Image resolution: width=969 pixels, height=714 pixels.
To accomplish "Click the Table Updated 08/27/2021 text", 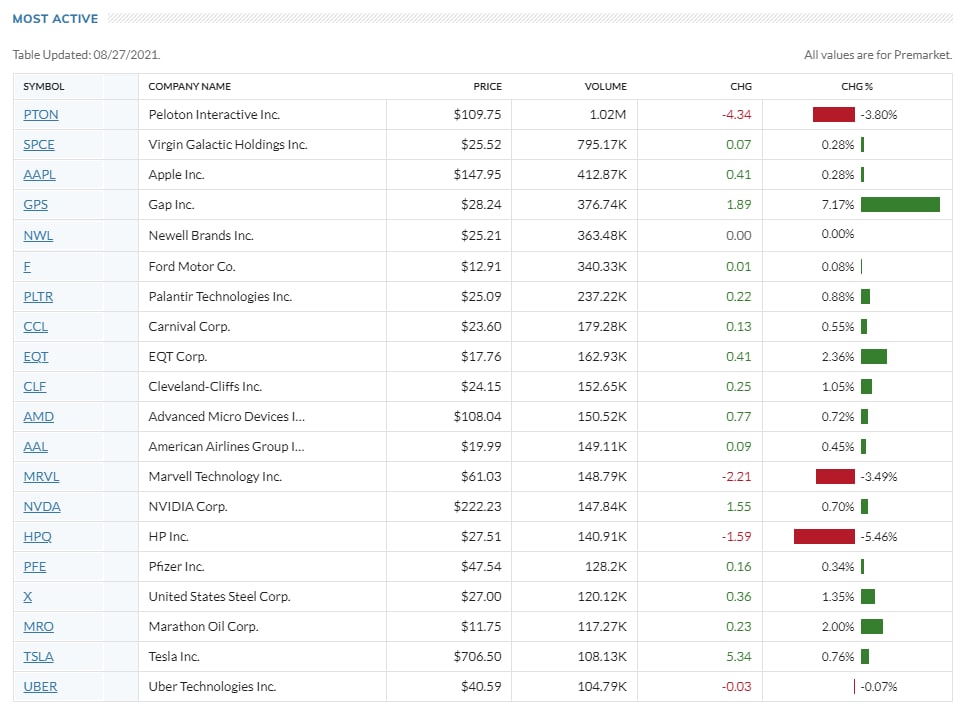I will (x=87, y=55).
